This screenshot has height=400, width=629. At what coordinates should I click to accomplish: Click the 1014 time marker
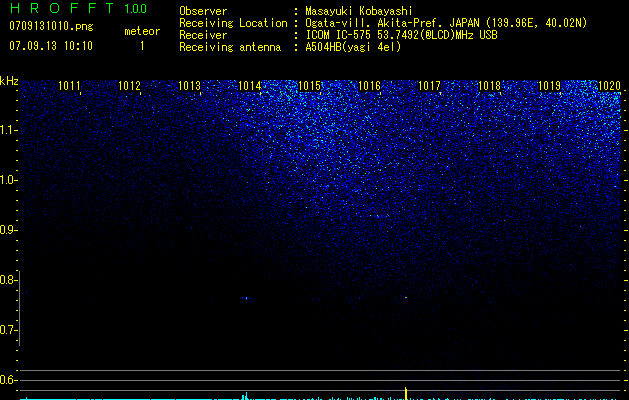click(x=250, y=85)
